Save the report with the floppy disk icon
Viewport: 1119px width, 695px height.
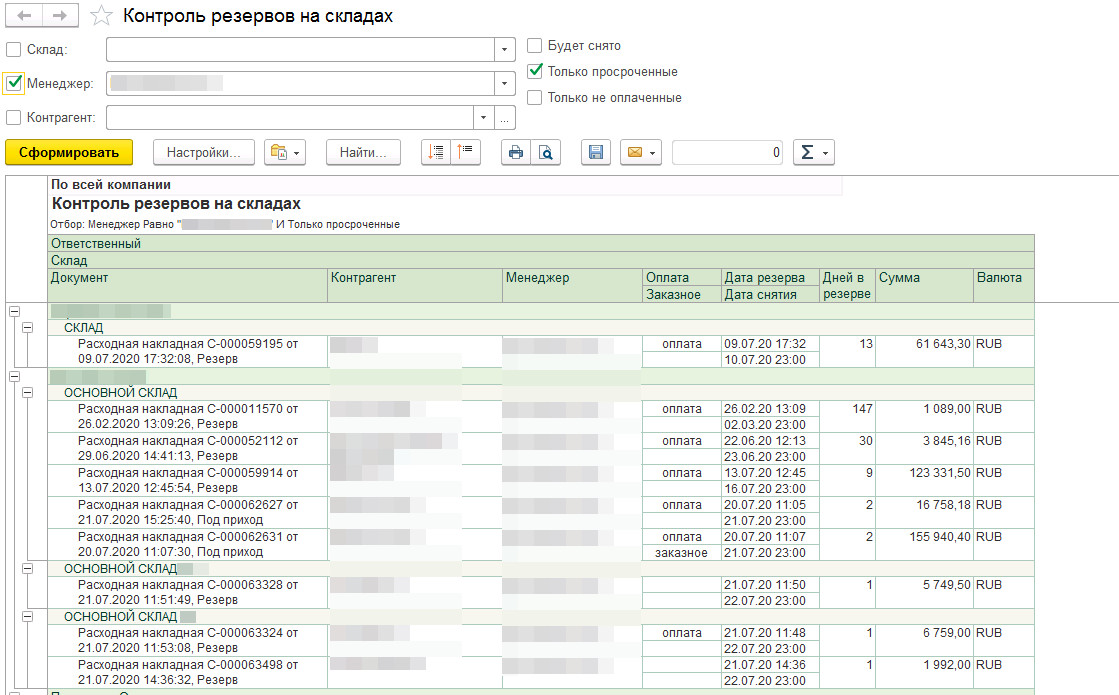pyautogui.click(x=596, y=152)
